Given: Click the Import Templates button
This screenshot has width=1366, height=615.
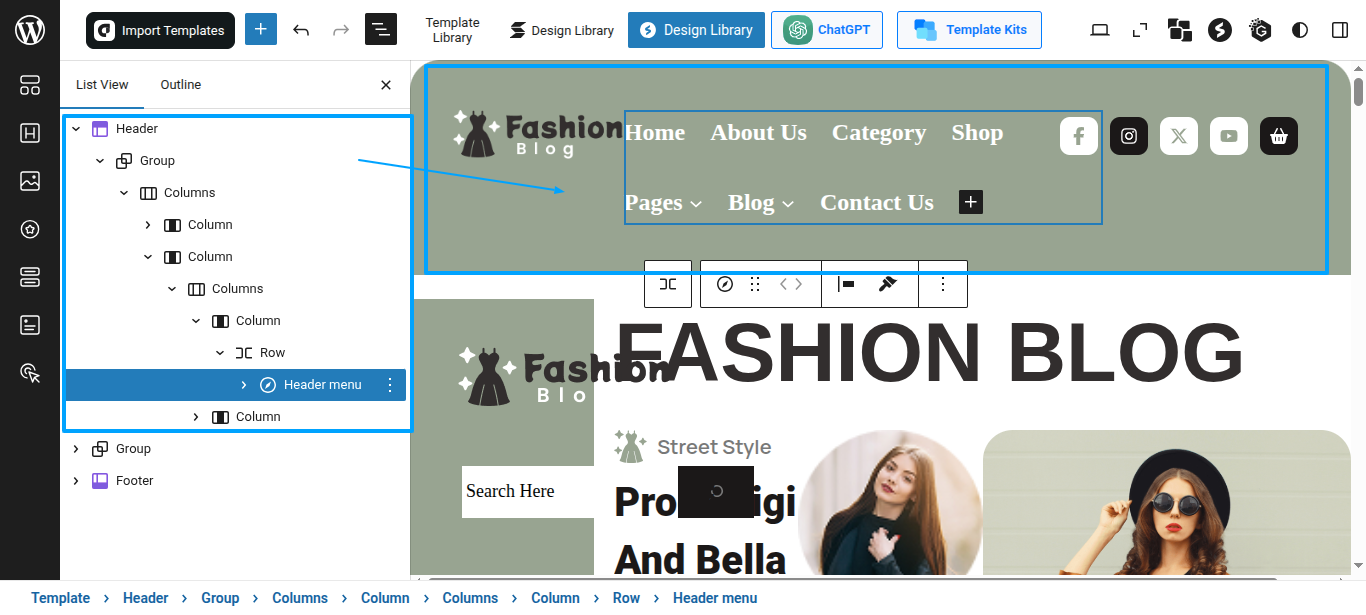Looking at the screenshot, I should point(160,30).
